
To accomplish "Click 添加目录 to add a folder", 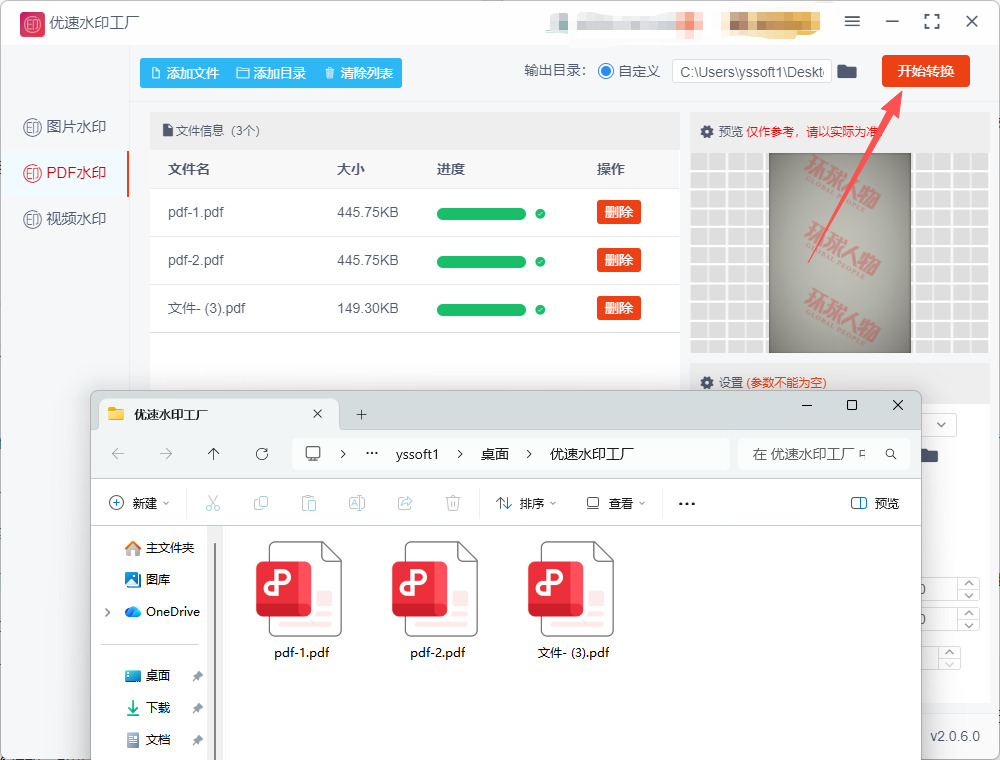I will coord(271,73).
